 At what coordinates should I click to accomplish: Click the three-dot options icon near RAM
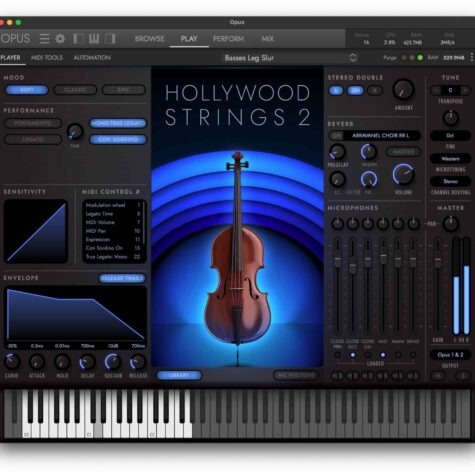click(472, 57)
